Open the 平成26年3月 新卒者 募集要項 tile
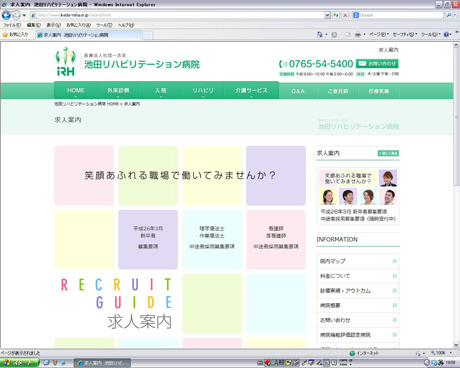This screenshot has width=460, height=368. 148,240
